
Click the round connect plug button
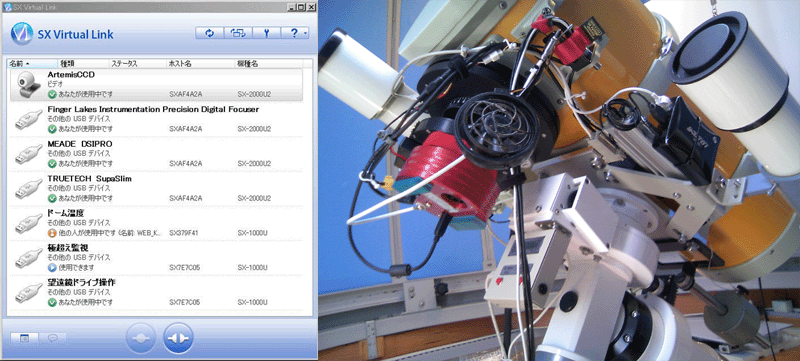179,338
